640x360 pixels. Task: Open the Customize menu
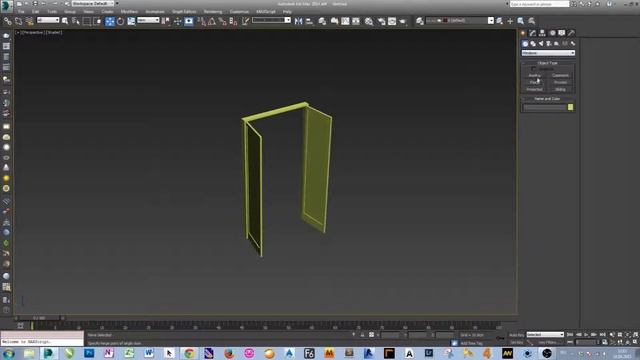coord(239,11)
